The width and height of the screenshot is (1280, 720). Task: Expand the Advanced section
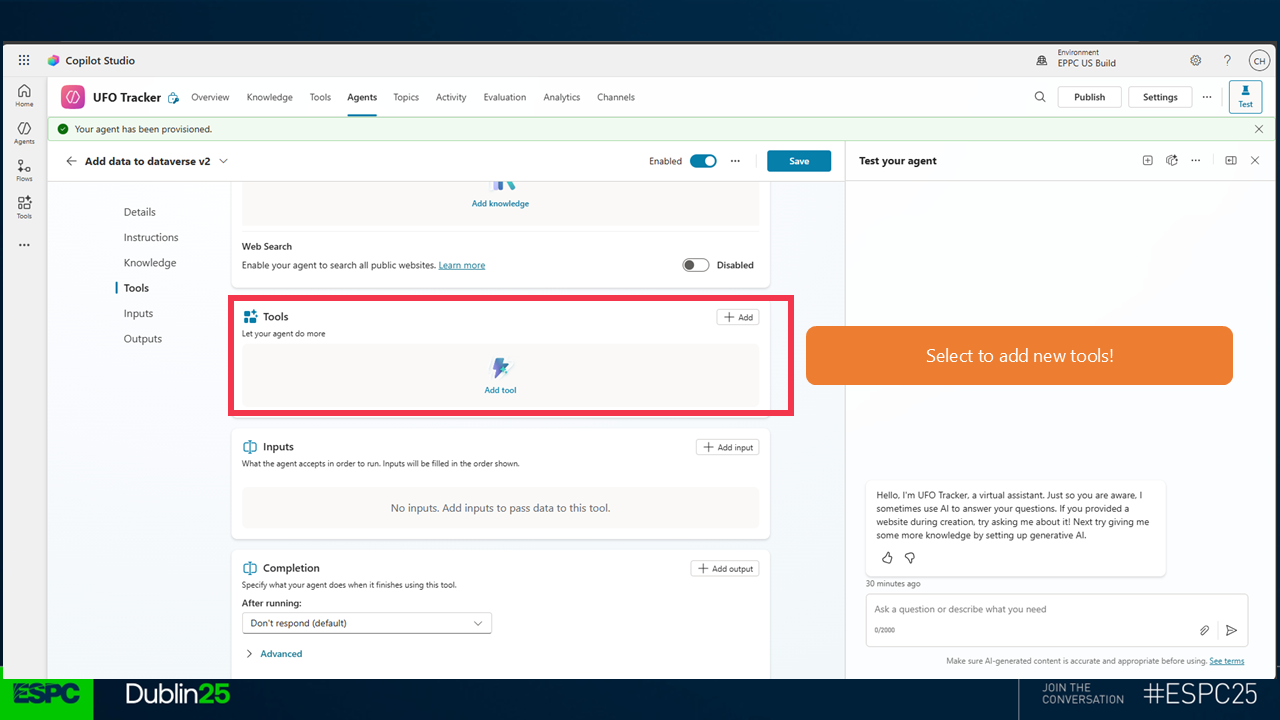click(x=274, y=654)
